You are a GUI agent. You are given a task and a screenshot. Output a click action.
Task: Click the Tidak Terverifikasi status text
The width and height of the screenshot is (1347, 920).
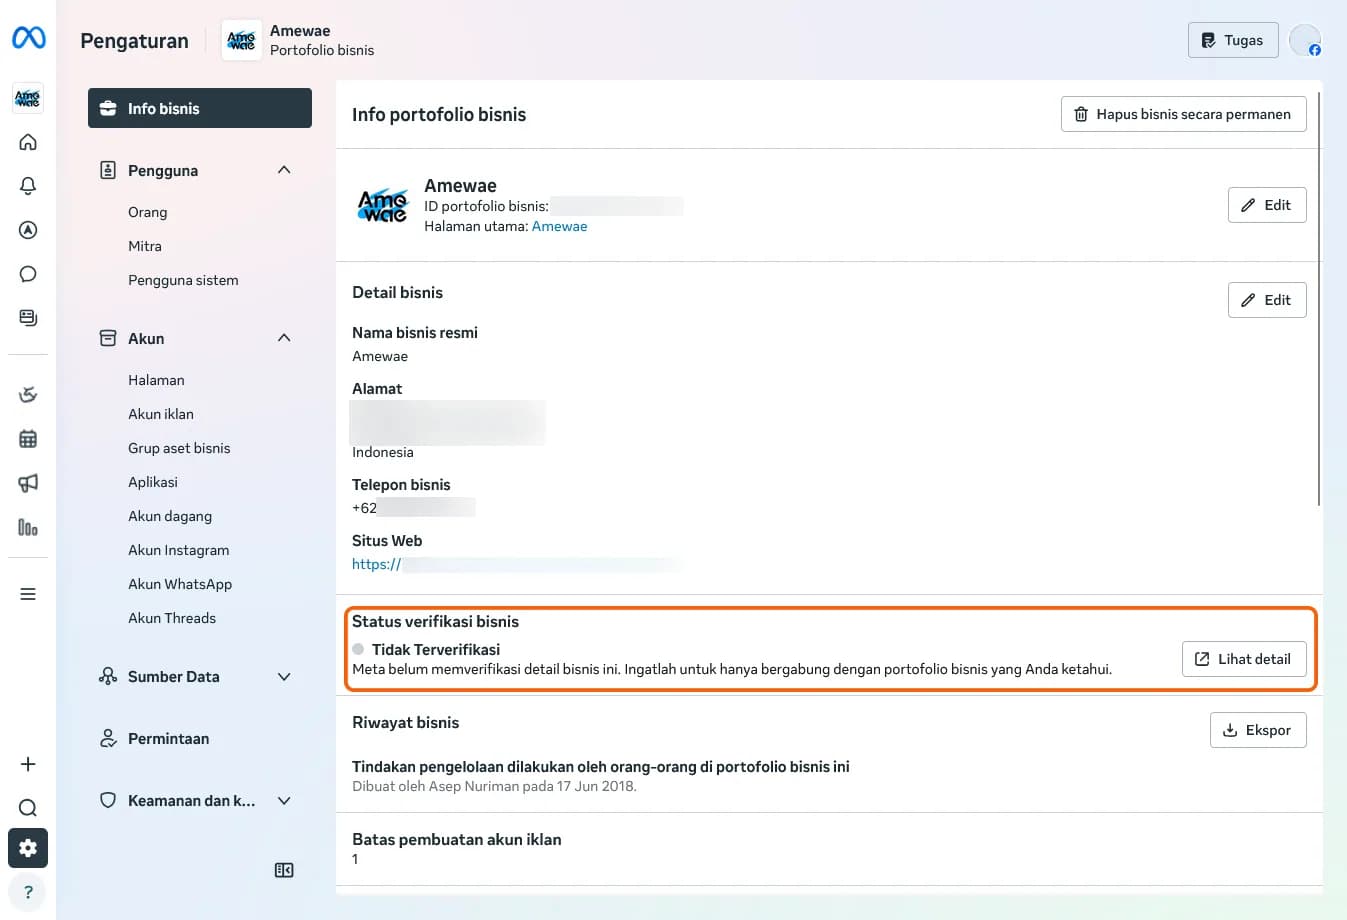click(436, 649)
